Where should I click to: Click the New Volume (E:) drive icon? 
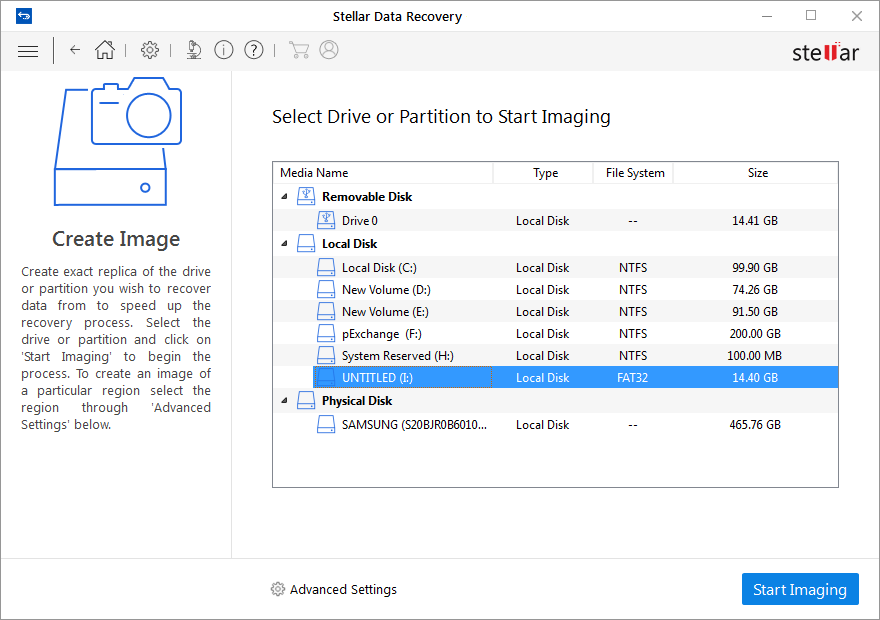point(326,311)
